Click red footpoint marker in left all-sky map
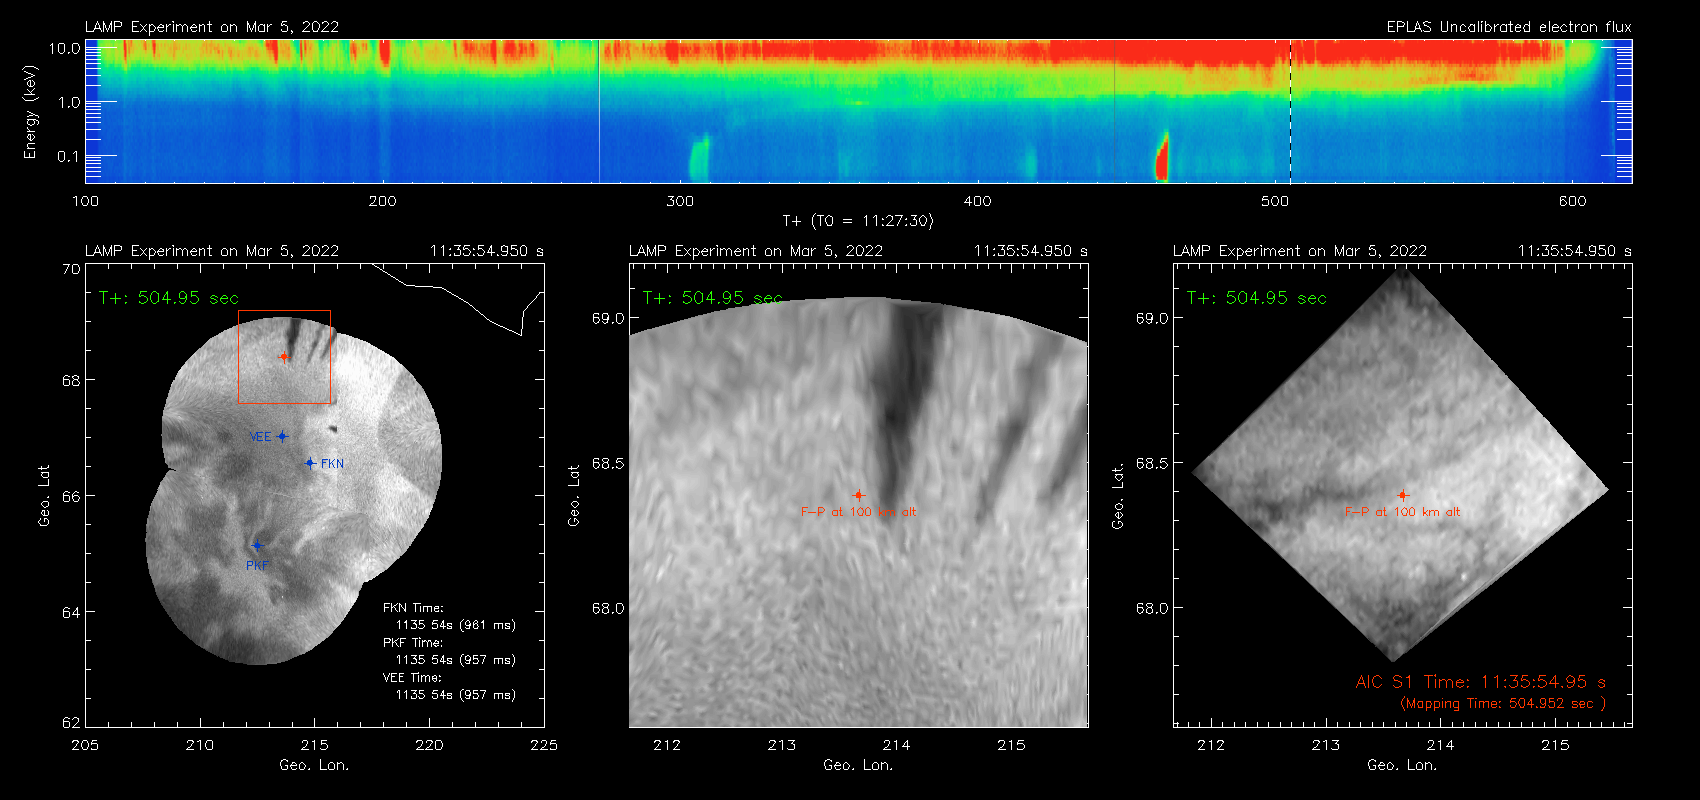Screen dimensions: 1700x800 click(284, 356)
